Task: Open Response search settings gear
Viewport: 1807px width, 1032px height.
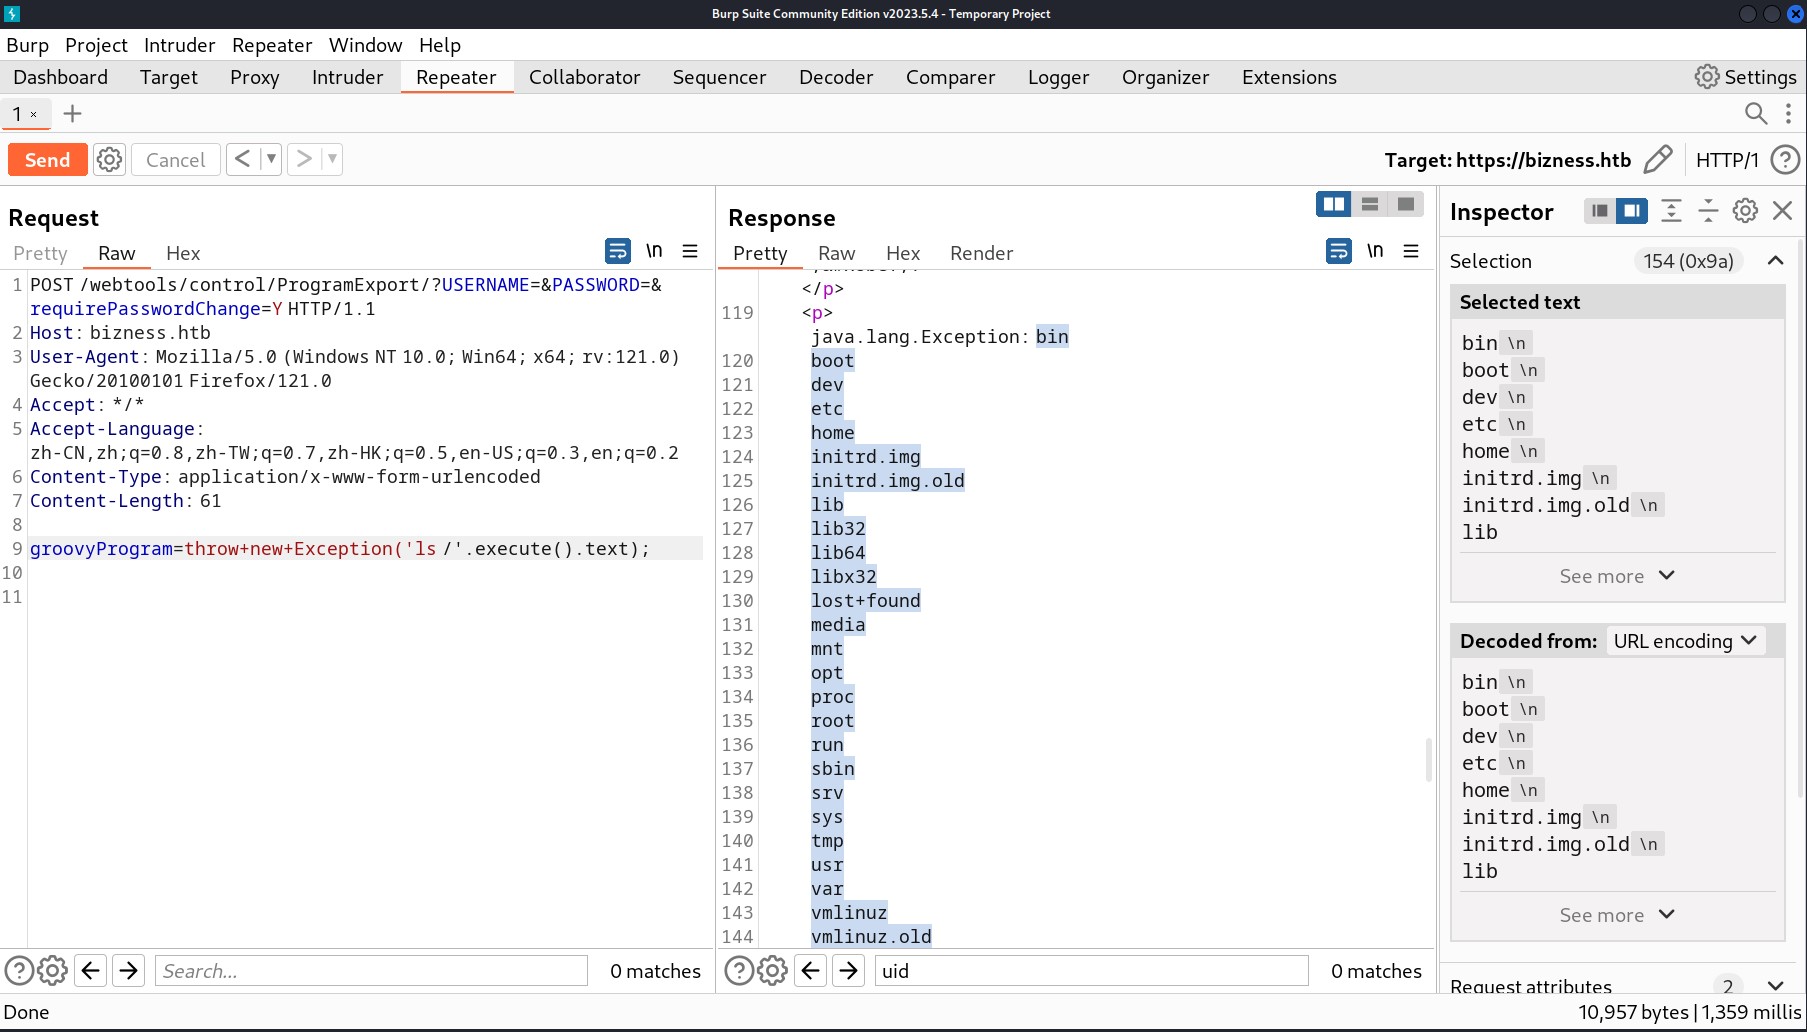Action: pos(772,971)
